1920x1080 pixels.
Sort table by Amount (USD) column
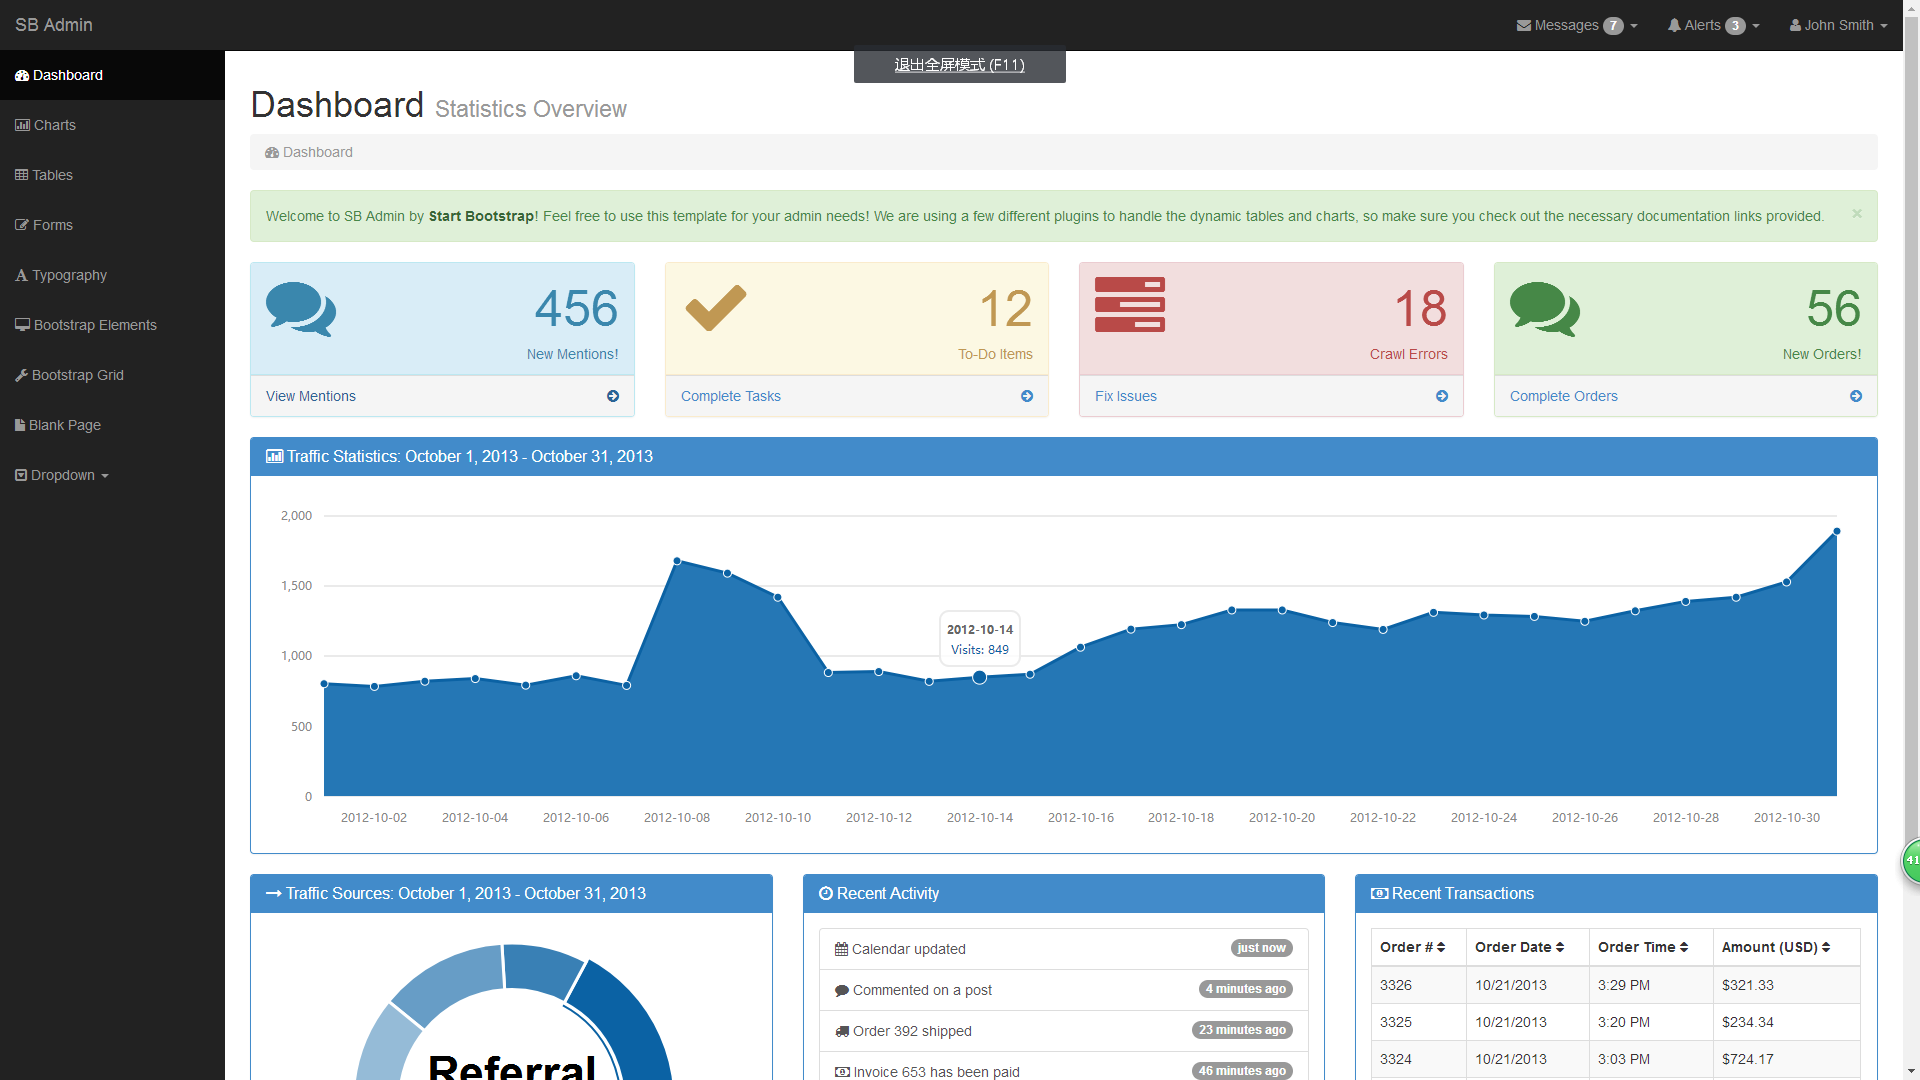1786,947
